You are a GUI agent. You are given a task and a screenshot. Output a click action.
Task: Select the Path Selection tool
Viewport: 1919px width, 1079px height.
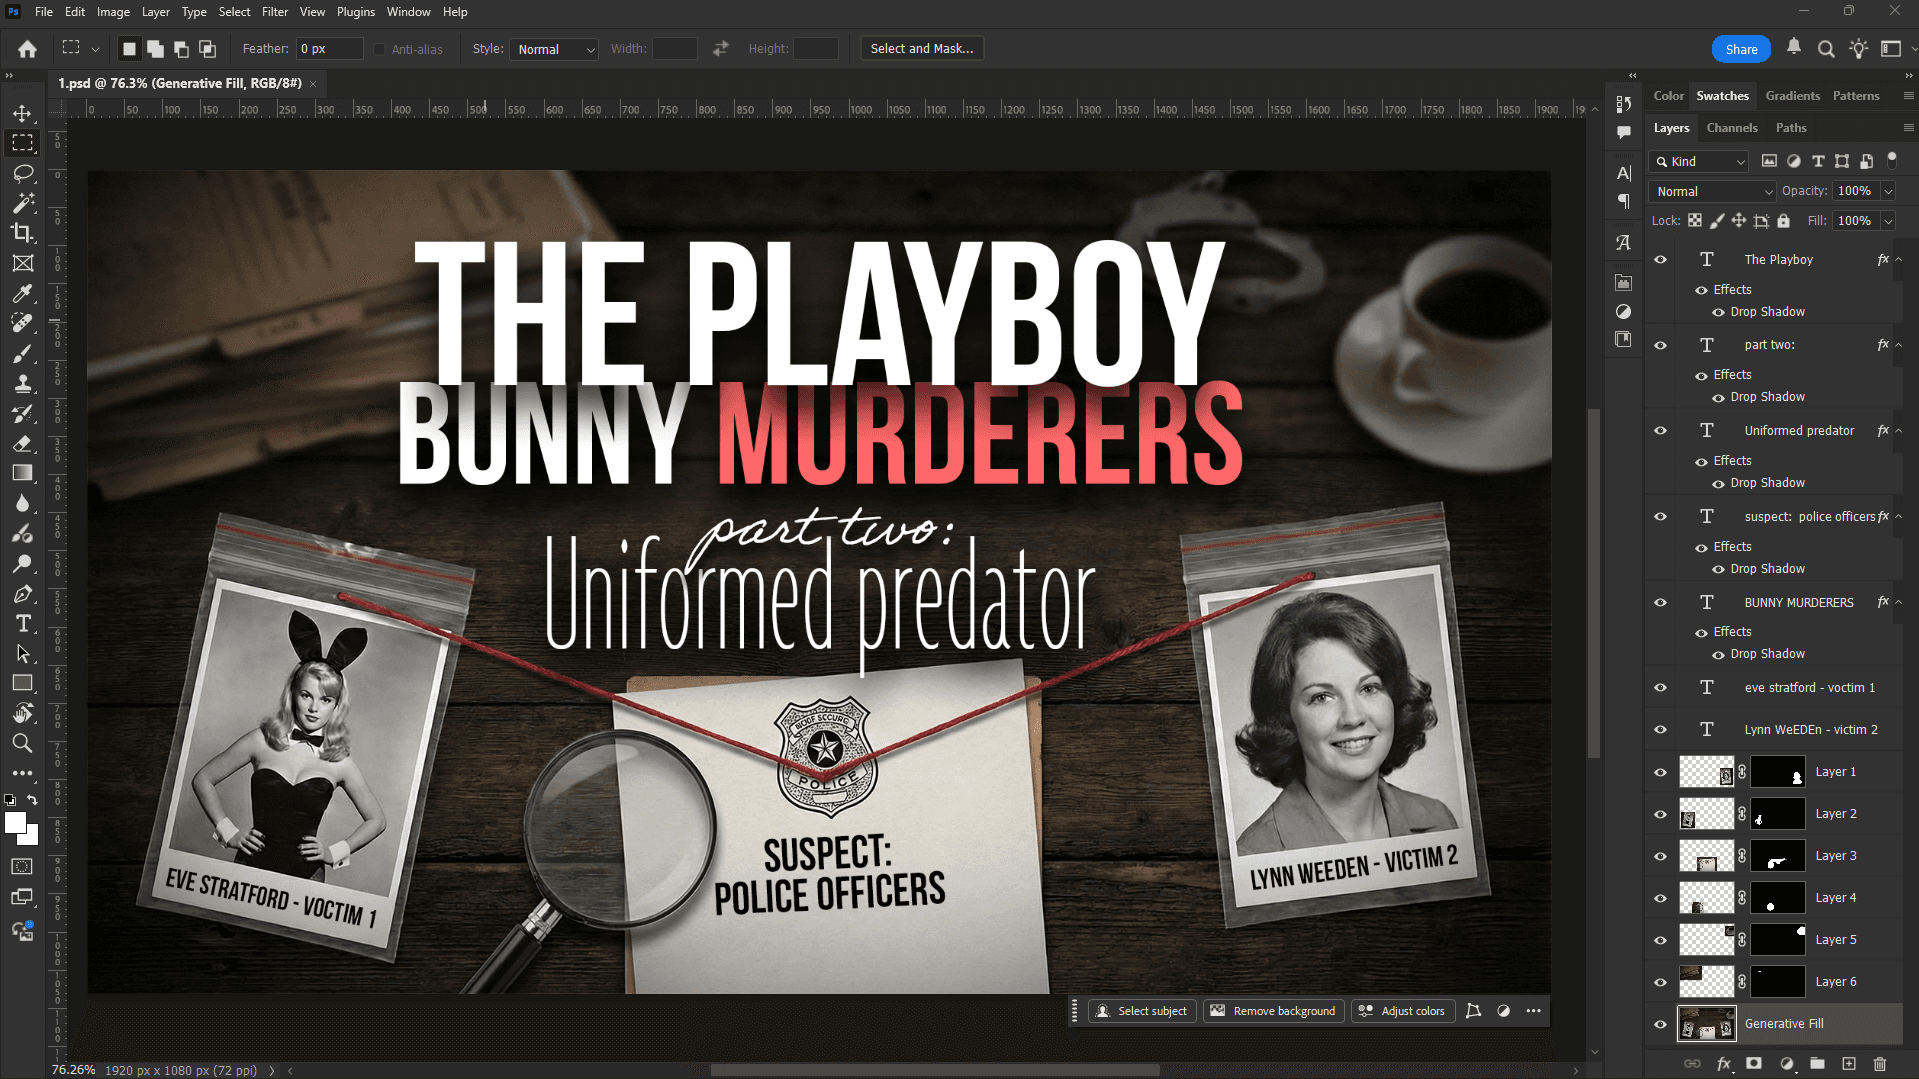22,654
